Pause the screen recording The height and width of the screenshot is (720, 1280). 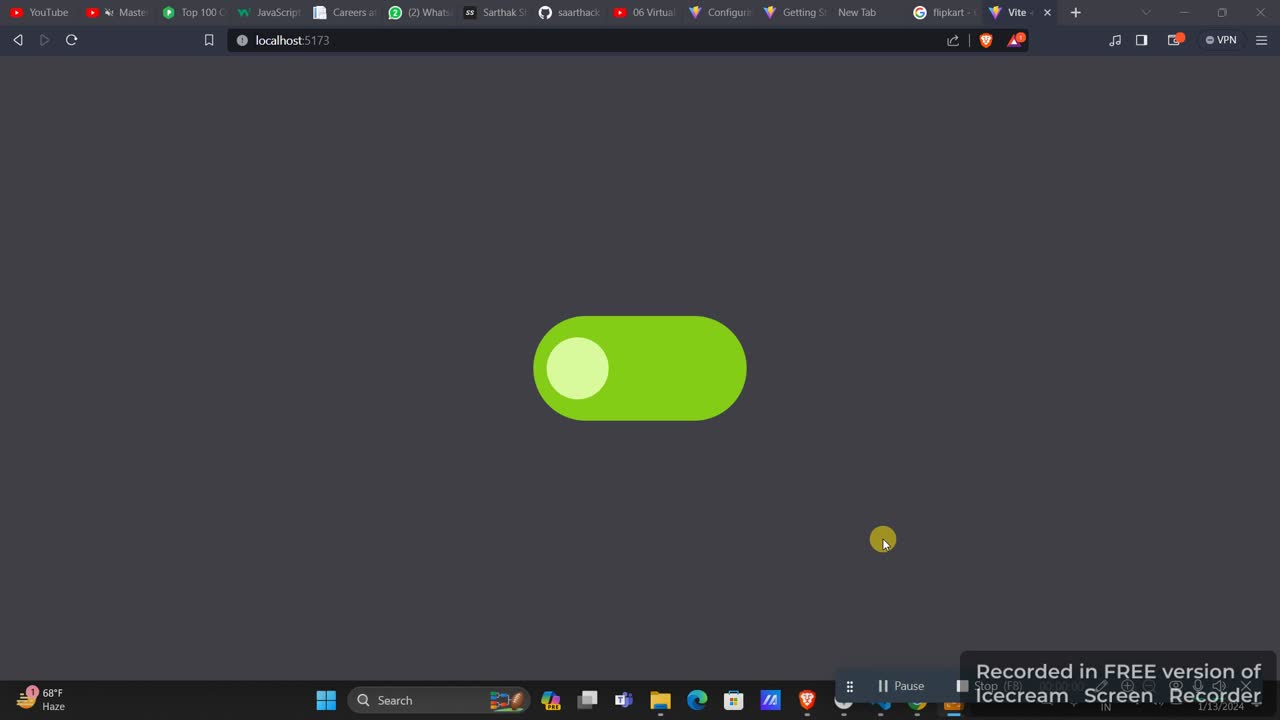[901, 686]
